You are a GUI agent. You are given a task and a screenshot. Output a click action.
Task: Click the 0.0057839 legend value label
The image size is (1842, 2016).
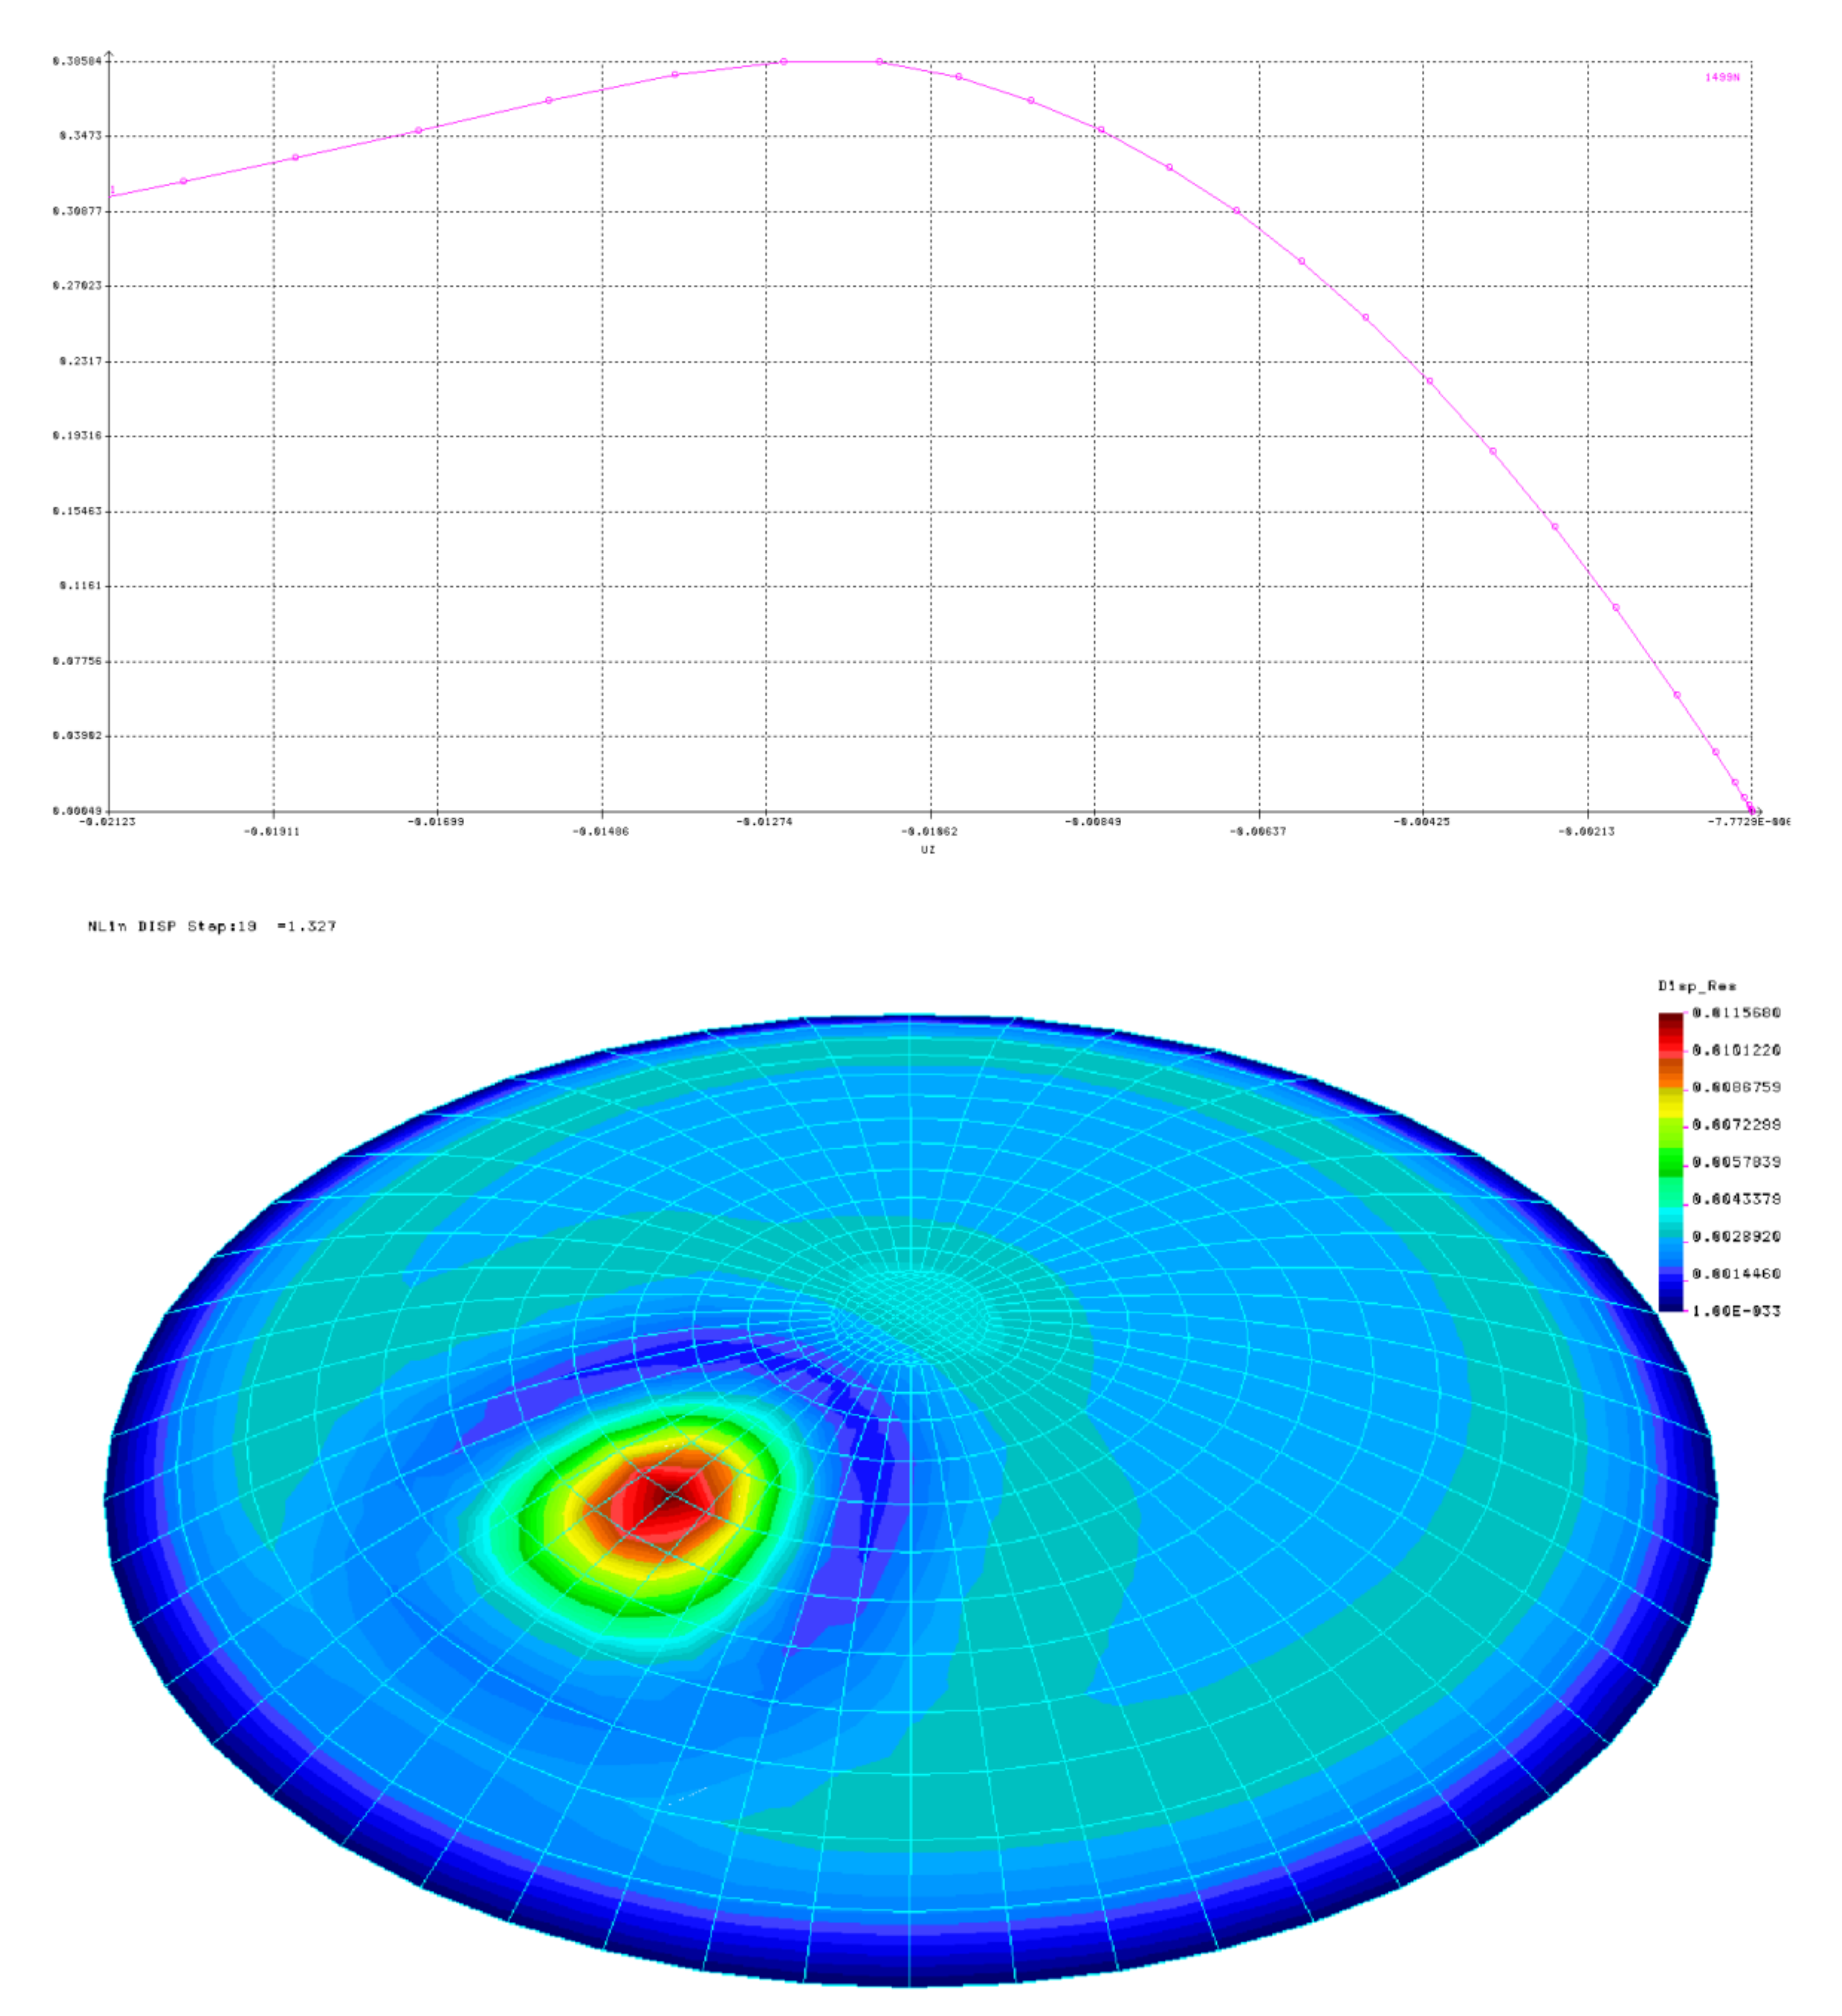click(1736, 1162)
